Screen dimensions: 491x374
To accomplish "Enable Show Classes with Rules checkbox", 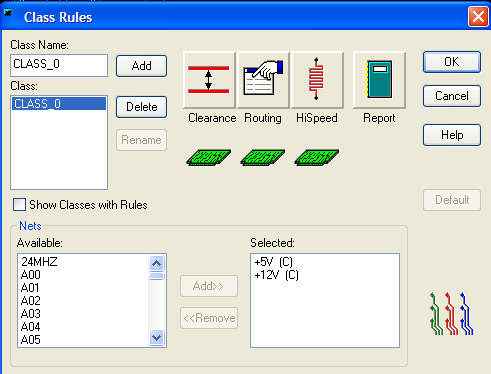I will tap(19, 204).
